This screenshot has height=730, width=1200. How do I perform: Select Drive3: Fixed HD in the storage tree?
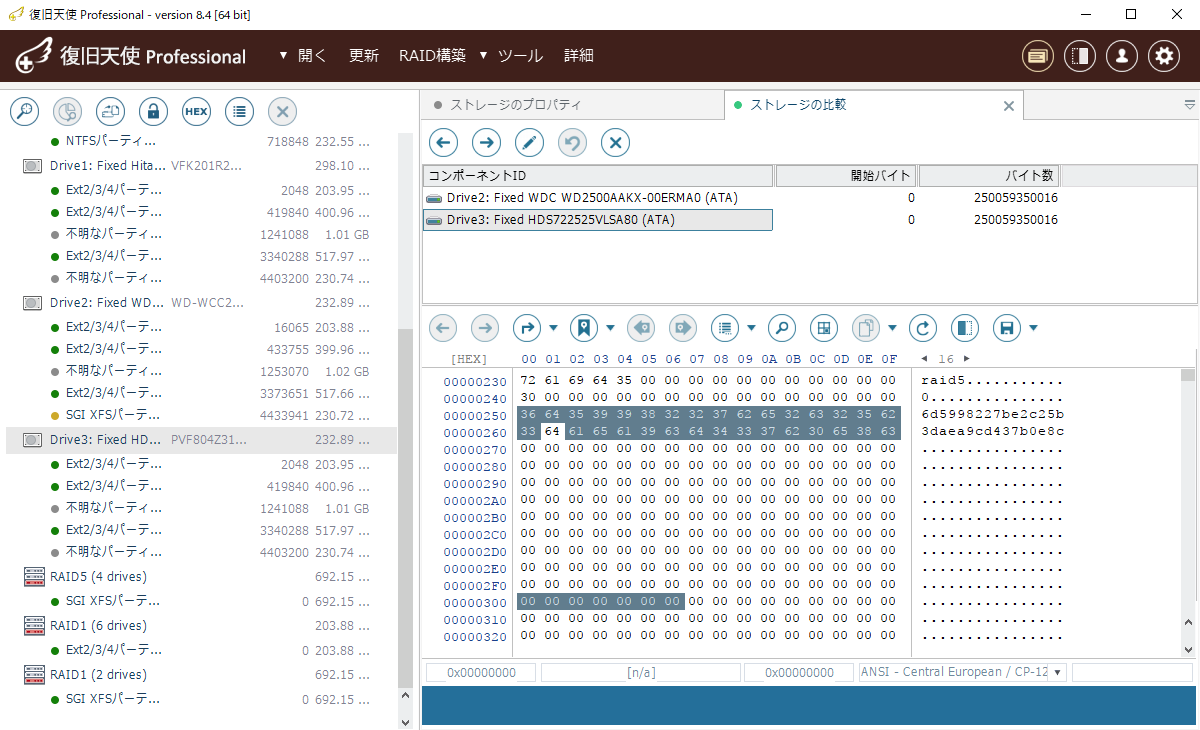(201, 439)
